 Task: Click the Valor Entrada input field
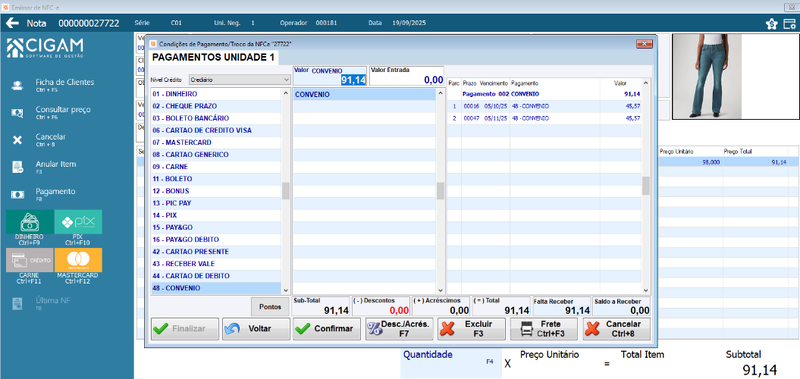point(406,76)
